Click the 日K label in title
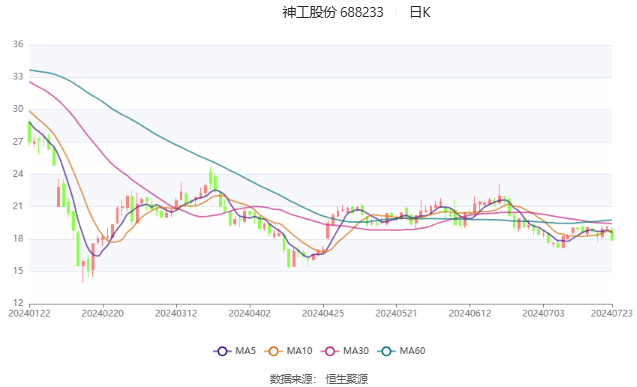This screenshot has height=387, width=637. [420, 13]
